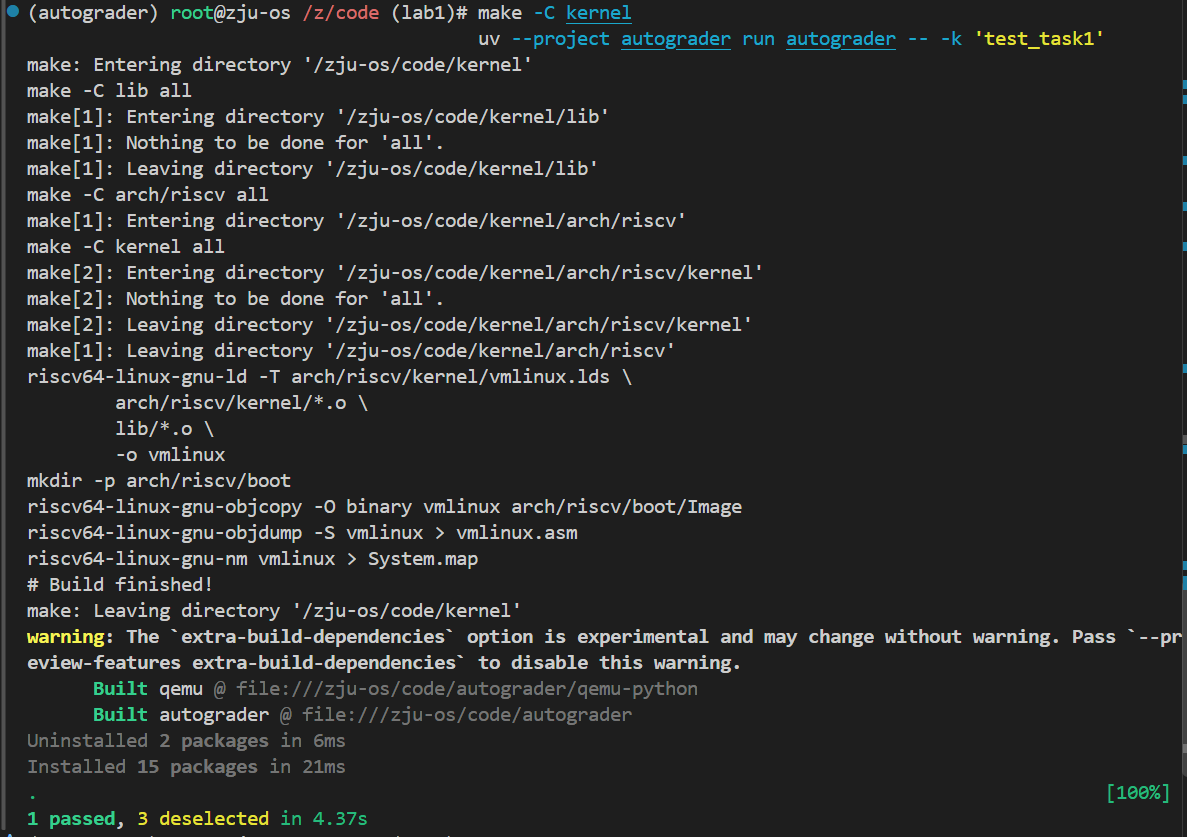This screenshot has width=1187, height=837.
Task: Click the blue command decoration dot
Action: tap(13, 11)
